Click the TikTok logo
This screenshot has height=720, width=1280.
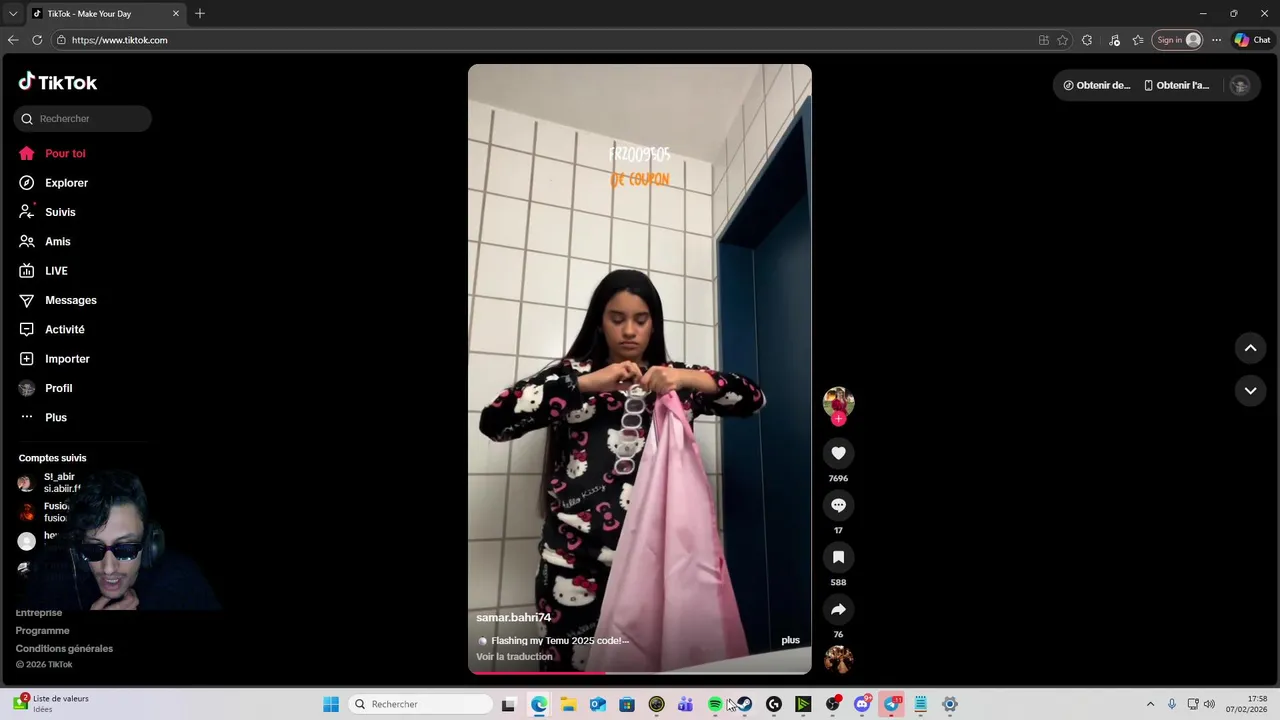[58, 82]
